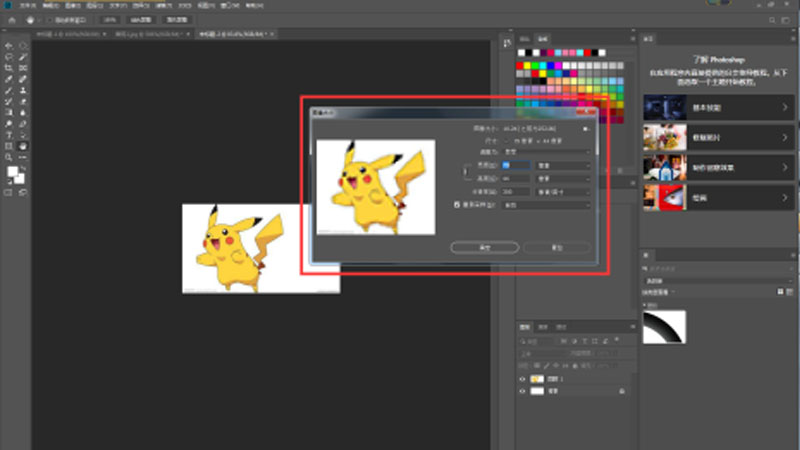Viewport: 800px width, 450px height.
Task: Switch Libraries panel to list view
Action: tap(790, 292)
